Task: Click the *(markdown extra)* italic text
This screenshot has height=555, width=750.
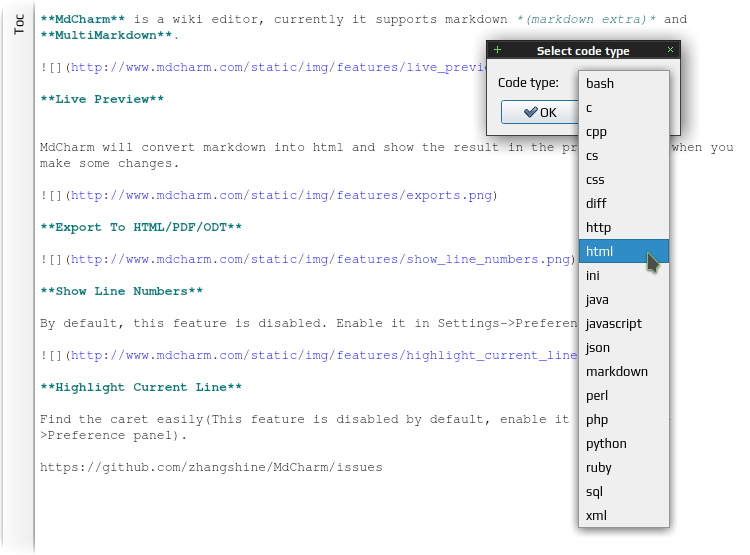Action: point(586,19)
